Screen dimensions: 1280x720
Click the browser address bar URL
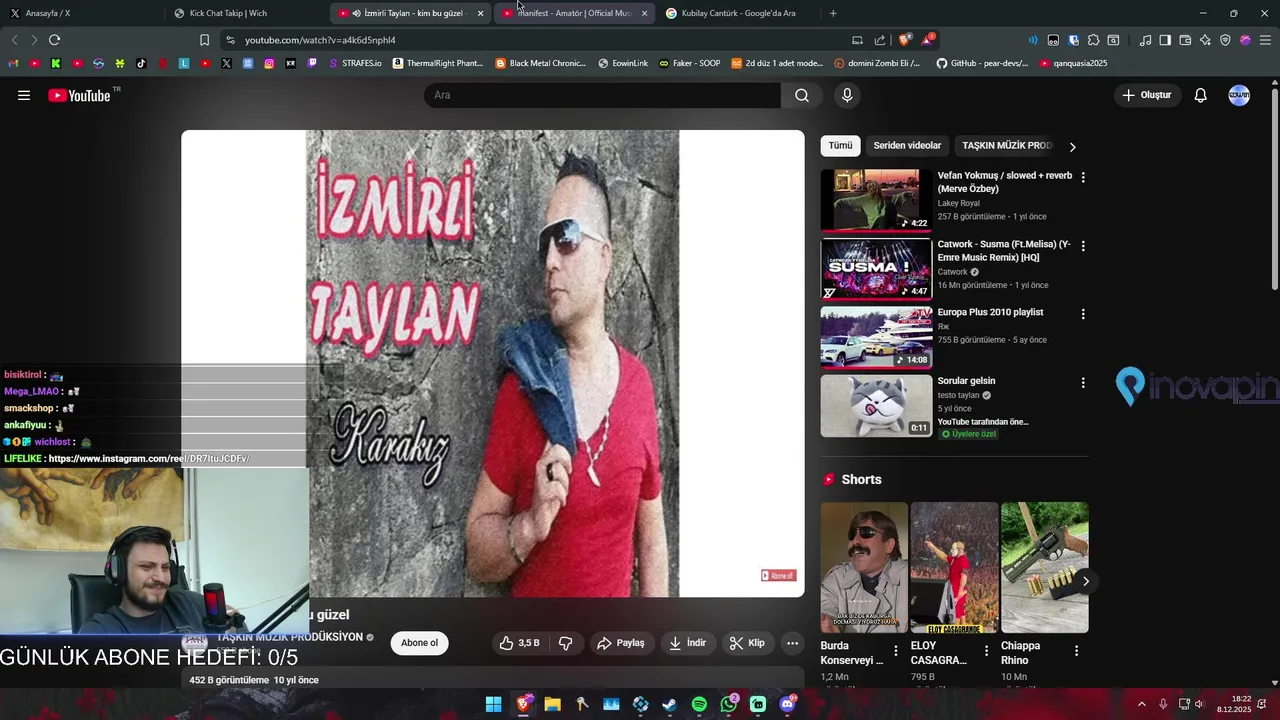pos(320,40)
